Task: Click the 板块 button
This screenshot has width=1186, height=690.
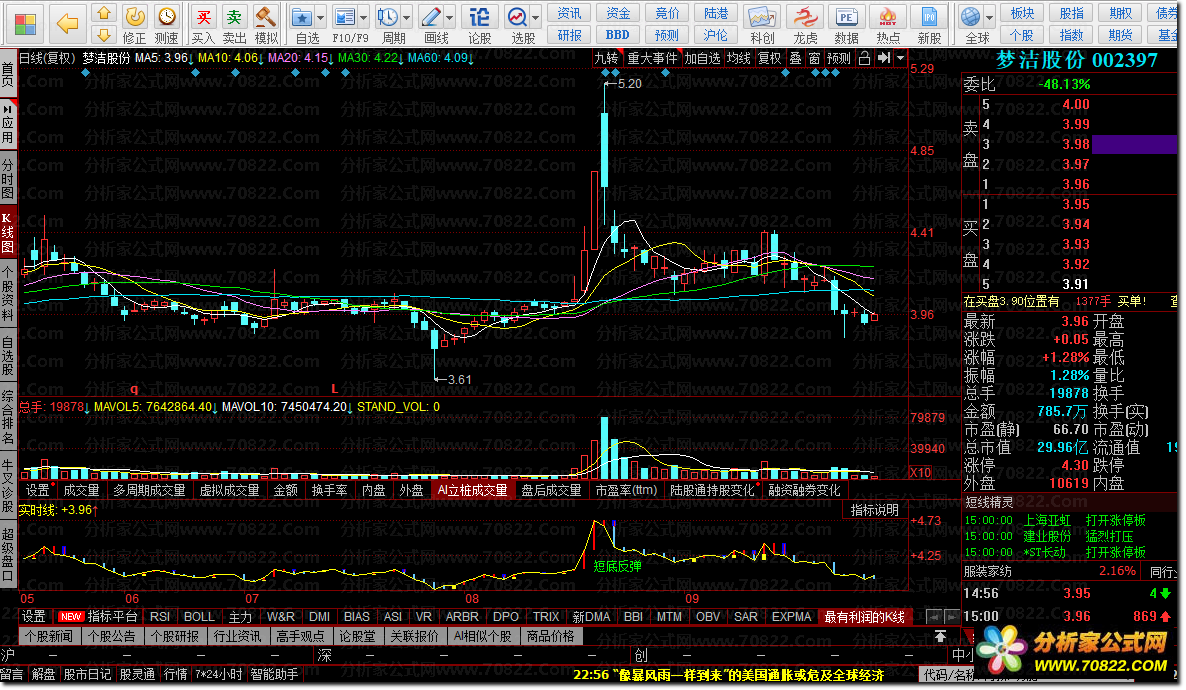Action: pyautogui.click(x=1022, y=13)
